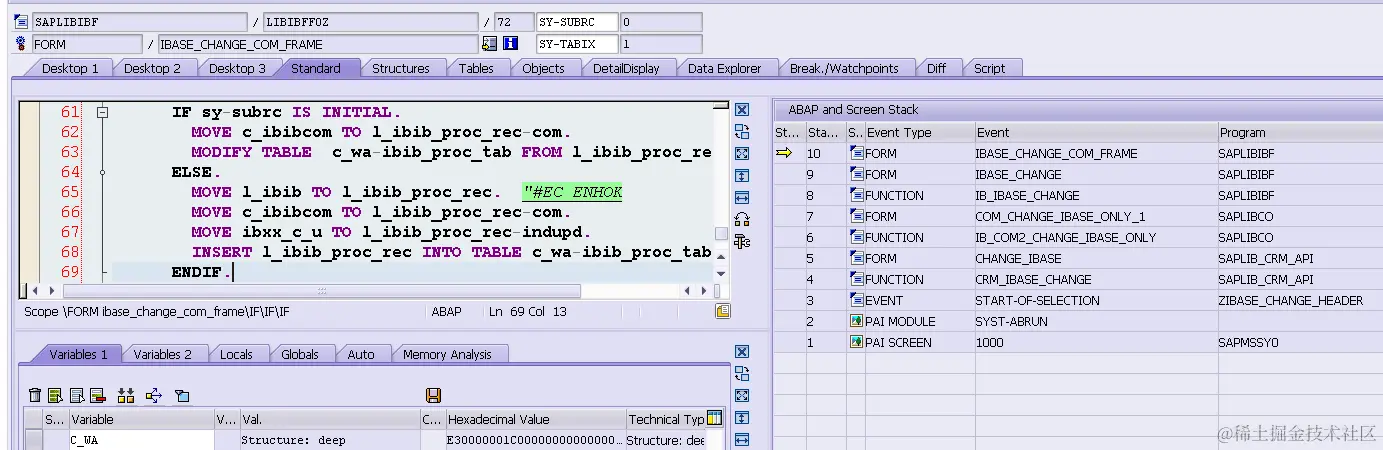1383x450 pixels.
Task: Click the FORM event icon in header
Action: (x=22, y=44)
